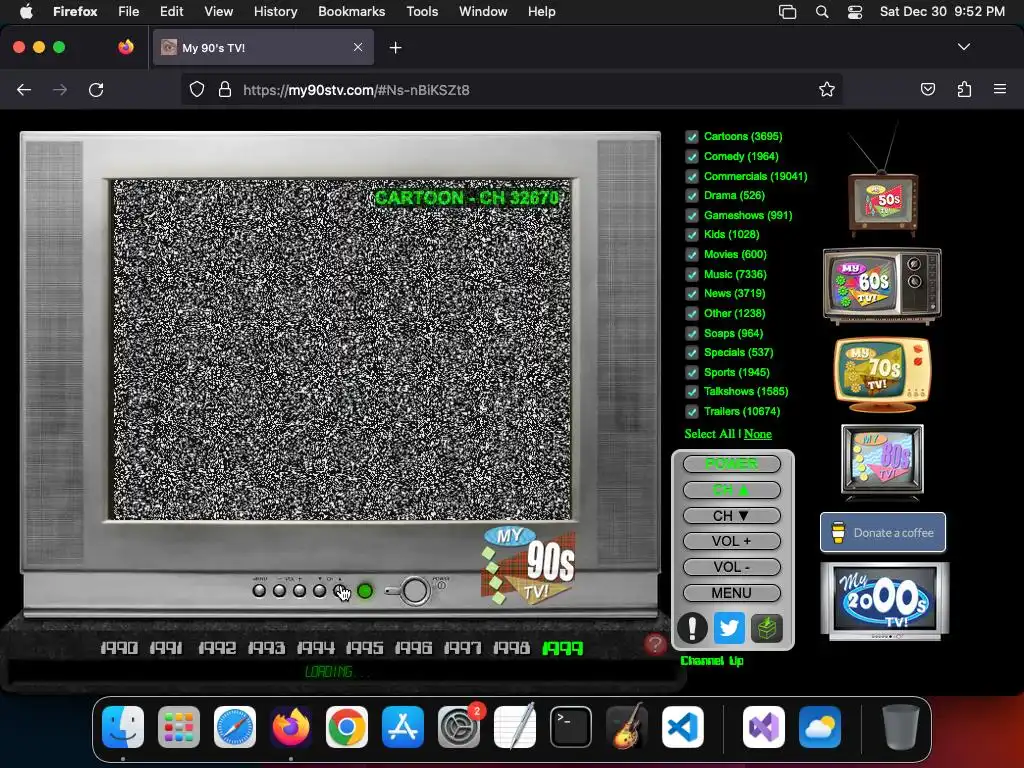Open the Bookmarks menu
Screen dimensions: 1024x768
coord(351,12)
